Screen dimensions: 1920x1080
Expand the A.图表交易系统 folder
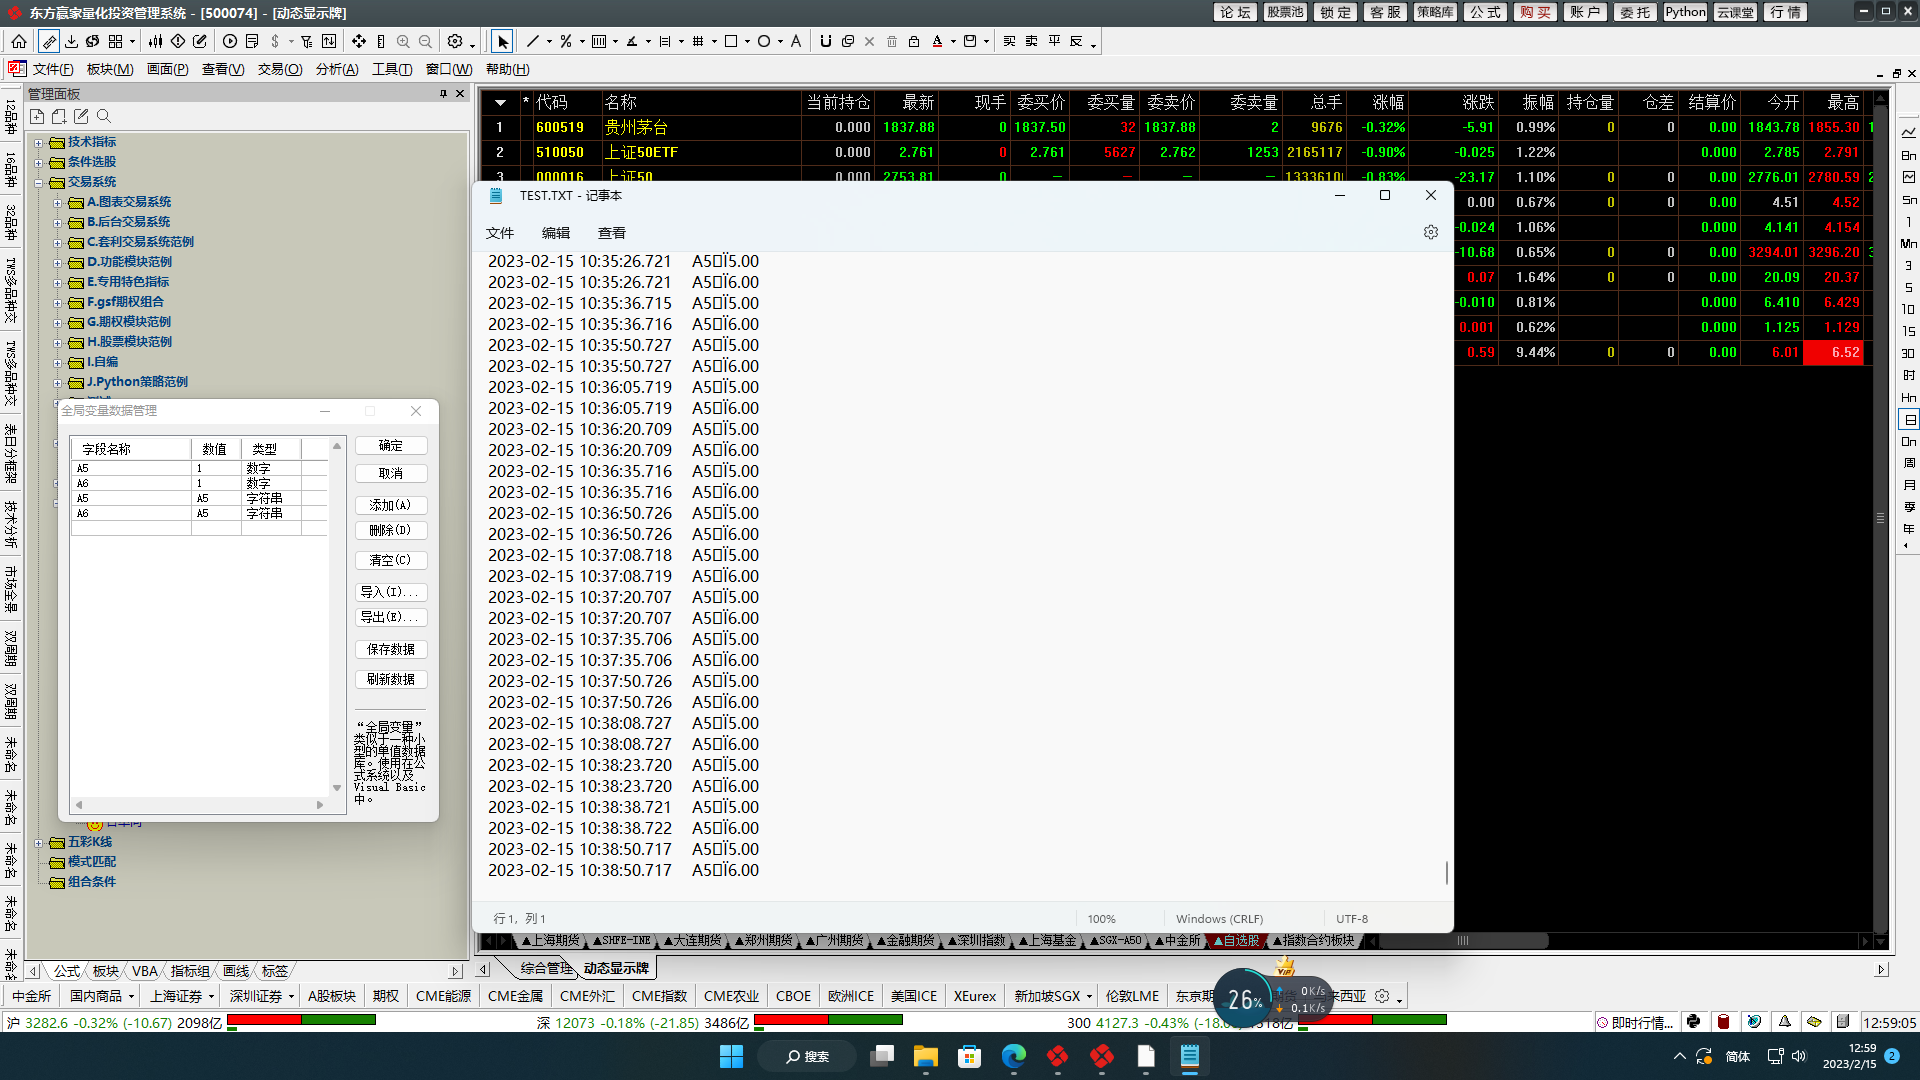click(x=58, y=202)
